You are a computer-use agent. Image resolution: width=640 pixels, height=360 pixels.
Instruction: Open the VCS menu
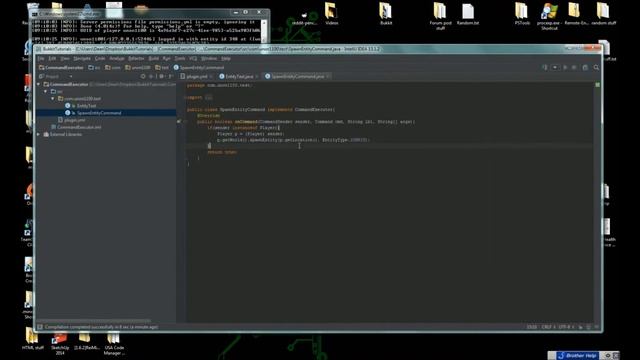pyautogui.click(x=193, y=58)
